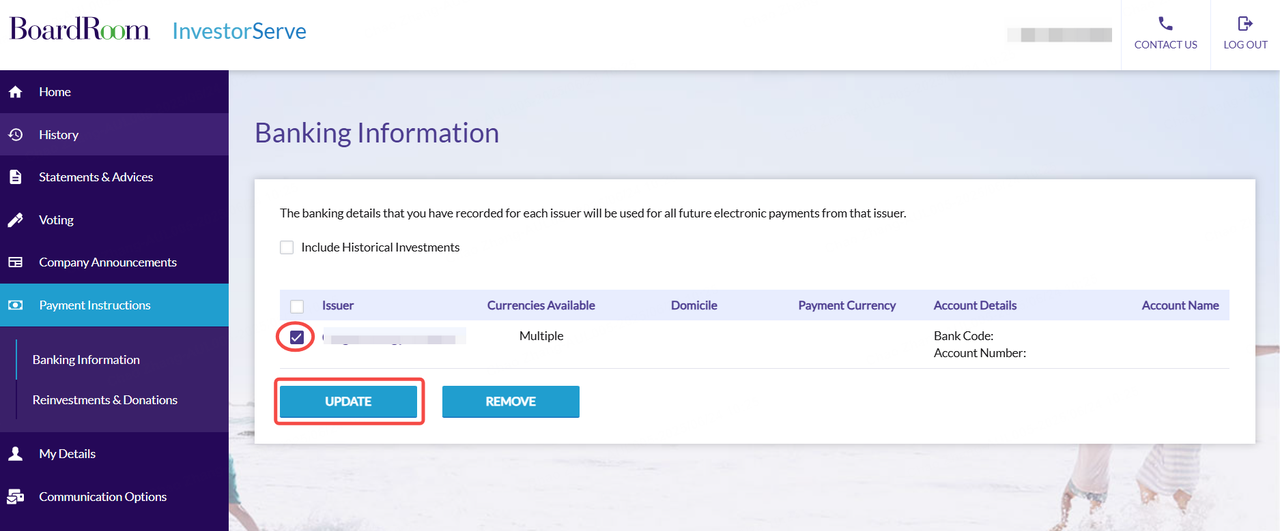Click the Voting gavel icon
1280x531 pixels.
click(x=15, y=220)
